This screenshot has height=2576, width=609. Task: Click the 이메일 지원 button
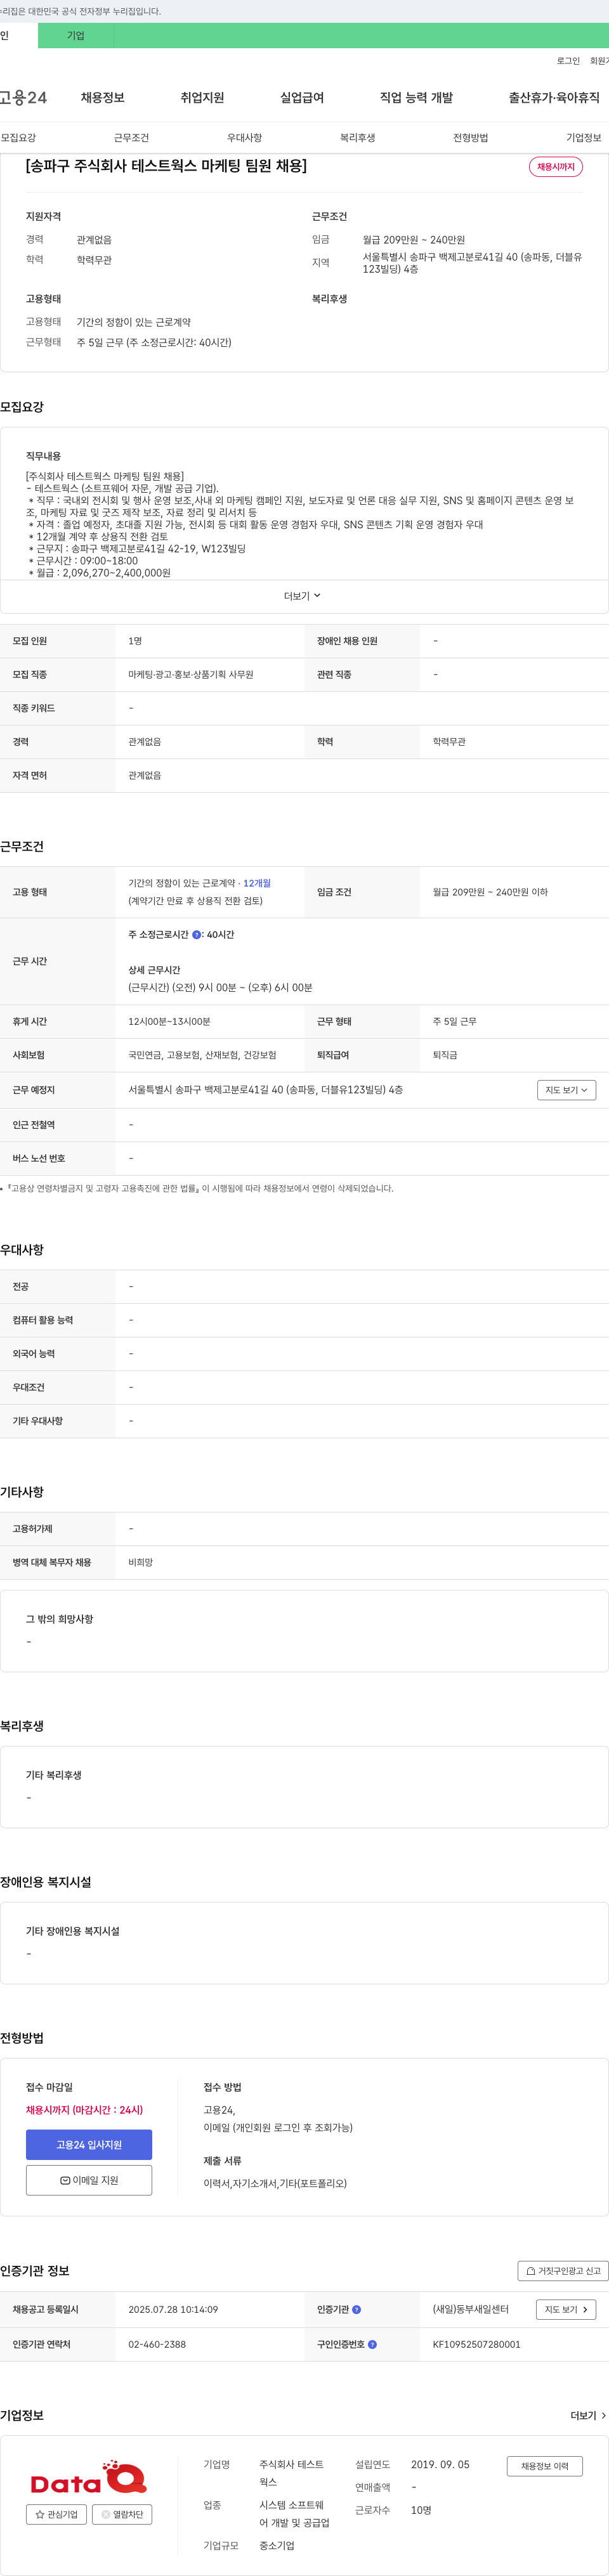[89, 2181]
